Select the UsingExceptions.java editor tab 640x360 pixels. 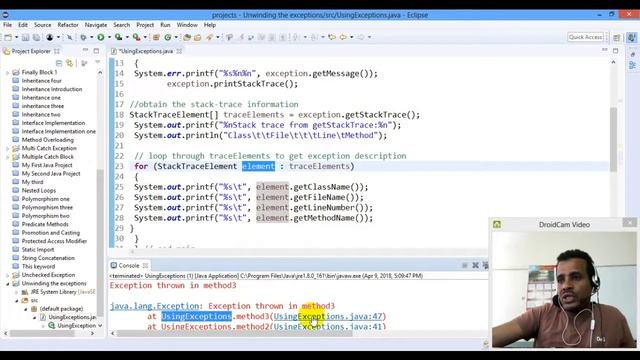146,51
